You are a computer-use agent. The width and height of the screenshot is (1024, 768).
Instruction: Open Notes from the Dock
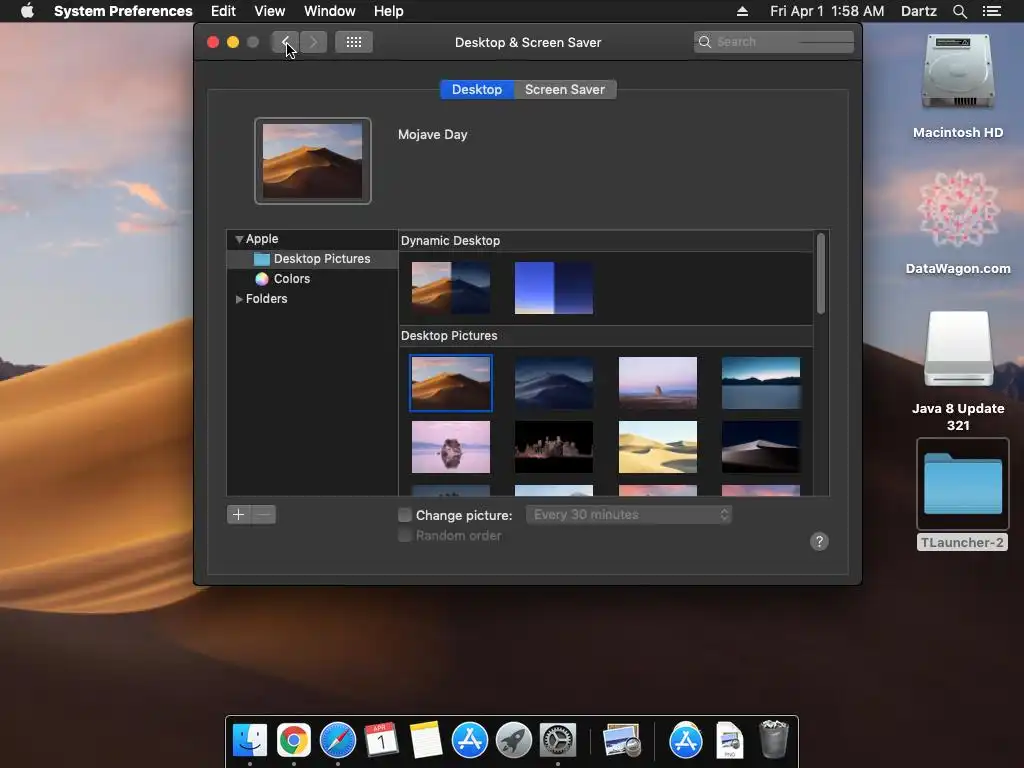tap(426, 740)
